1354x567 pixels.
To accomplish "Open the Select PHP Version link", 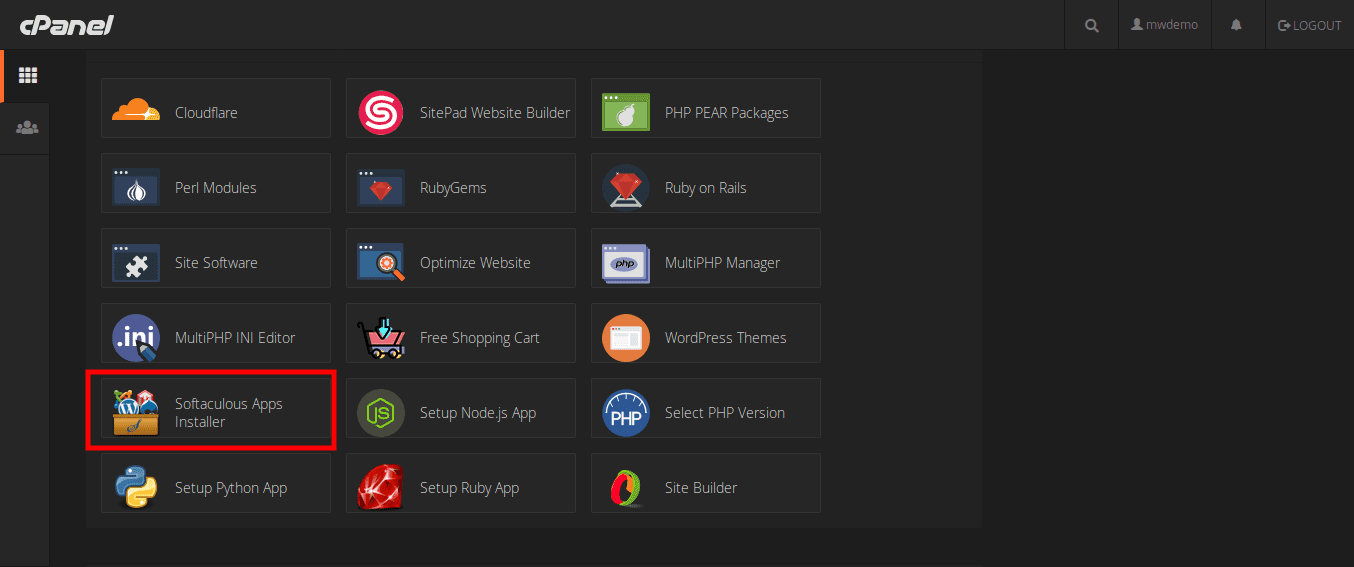I will (x=725, y=413).
